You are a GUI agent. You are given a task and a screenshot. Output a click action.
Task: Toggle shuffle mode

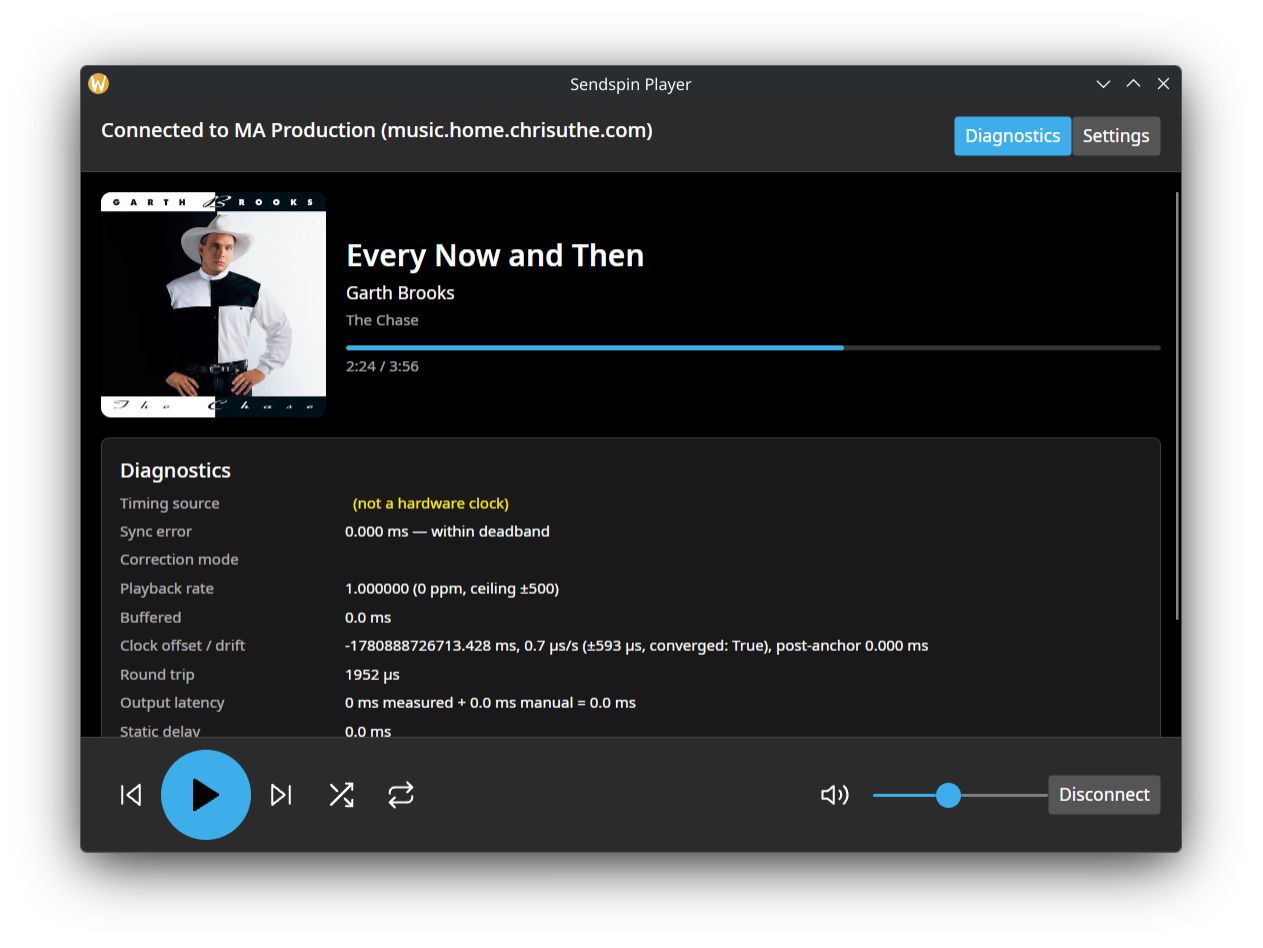[341, 795]
